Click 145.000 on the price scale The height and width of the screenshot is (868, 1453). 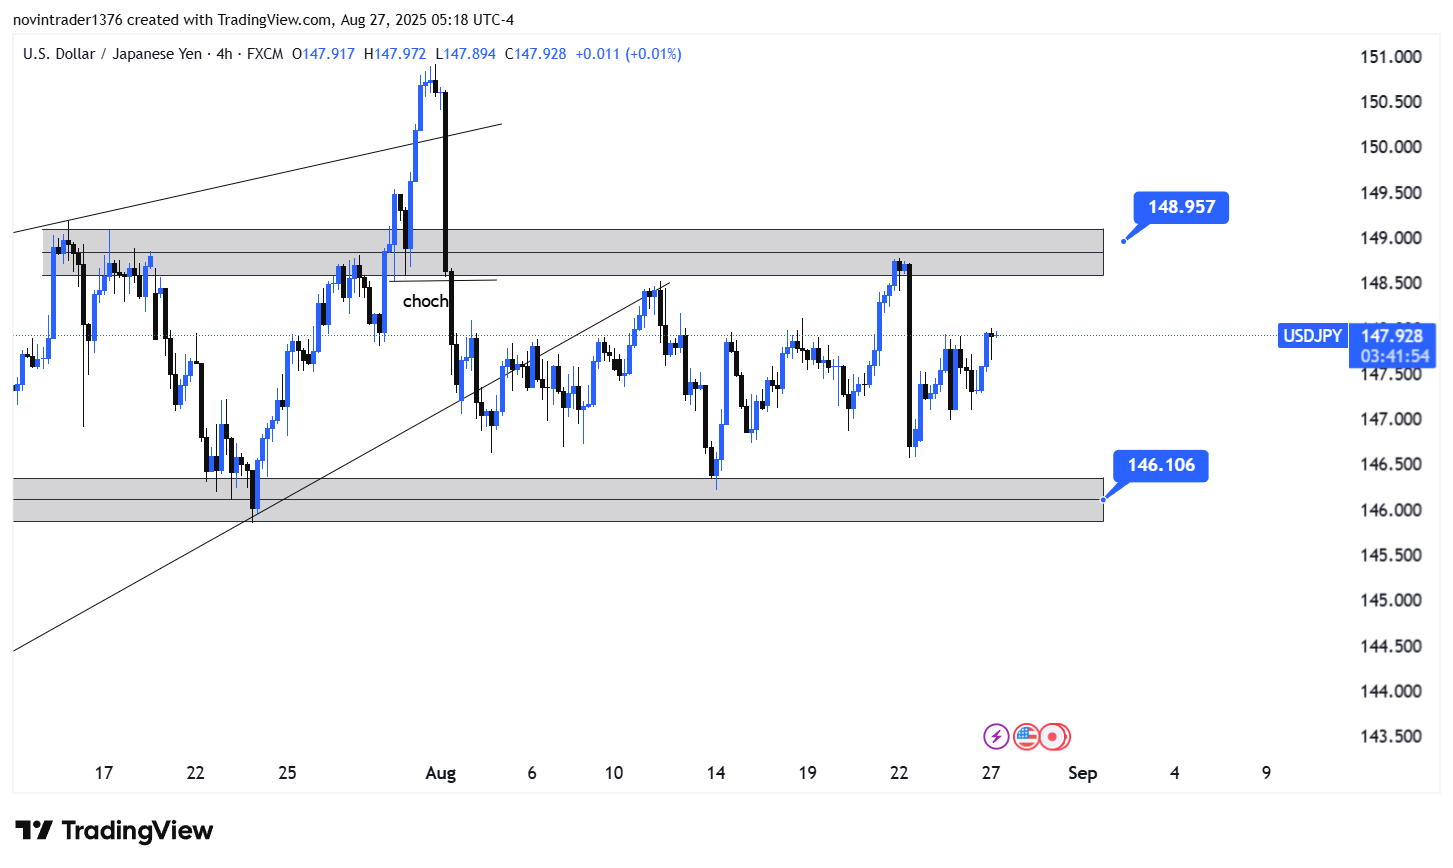click(x=1390, y=600)
